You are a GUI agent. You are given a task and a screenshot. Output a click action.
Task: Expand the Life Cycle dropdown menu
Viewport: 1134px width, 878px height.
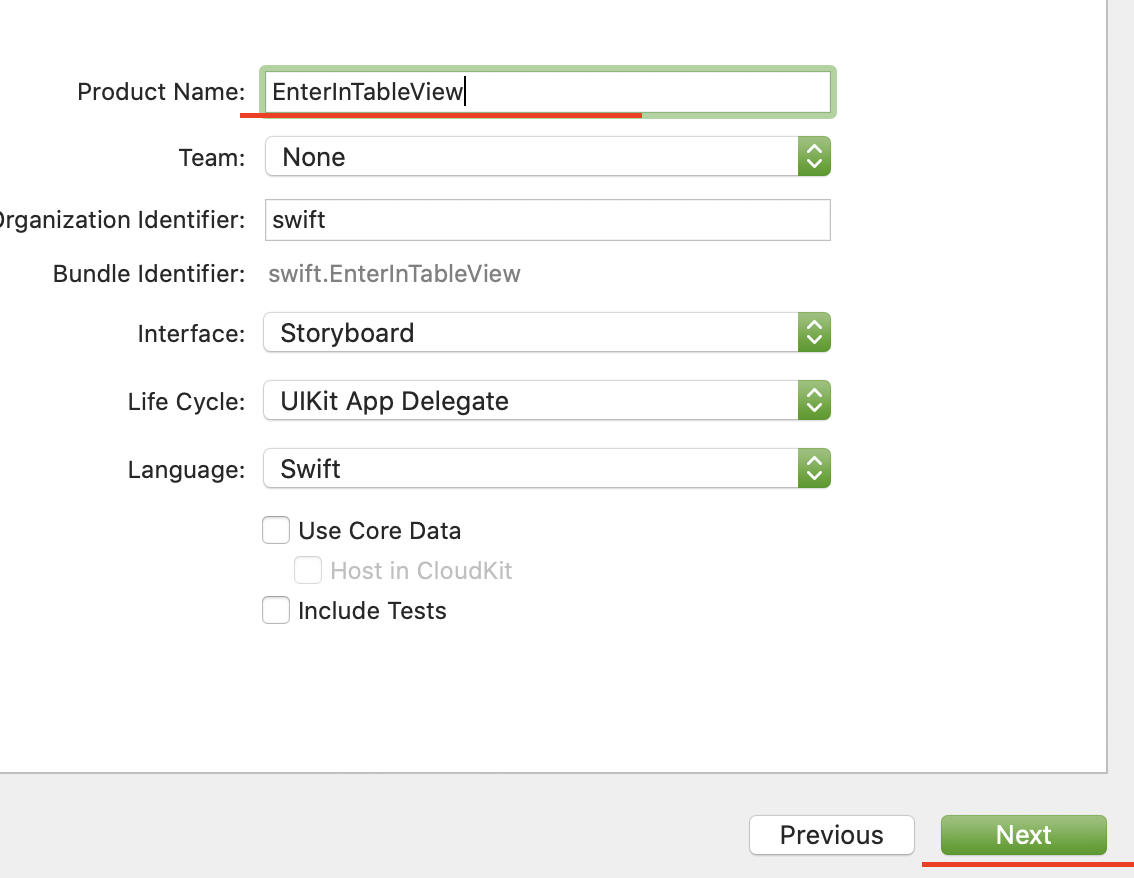(530, 401)
